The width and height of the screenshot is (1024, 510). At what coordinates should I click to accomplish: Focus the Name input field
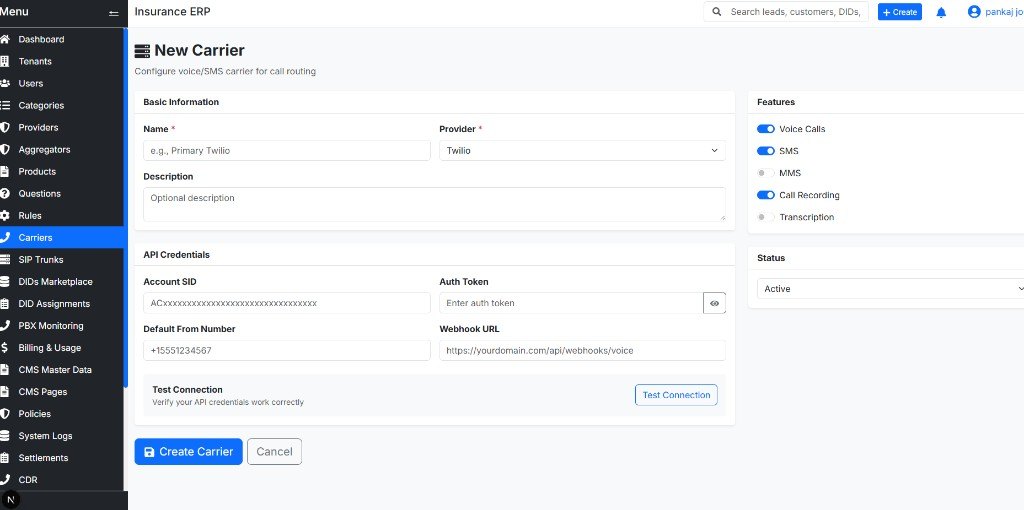pos(287,150)
